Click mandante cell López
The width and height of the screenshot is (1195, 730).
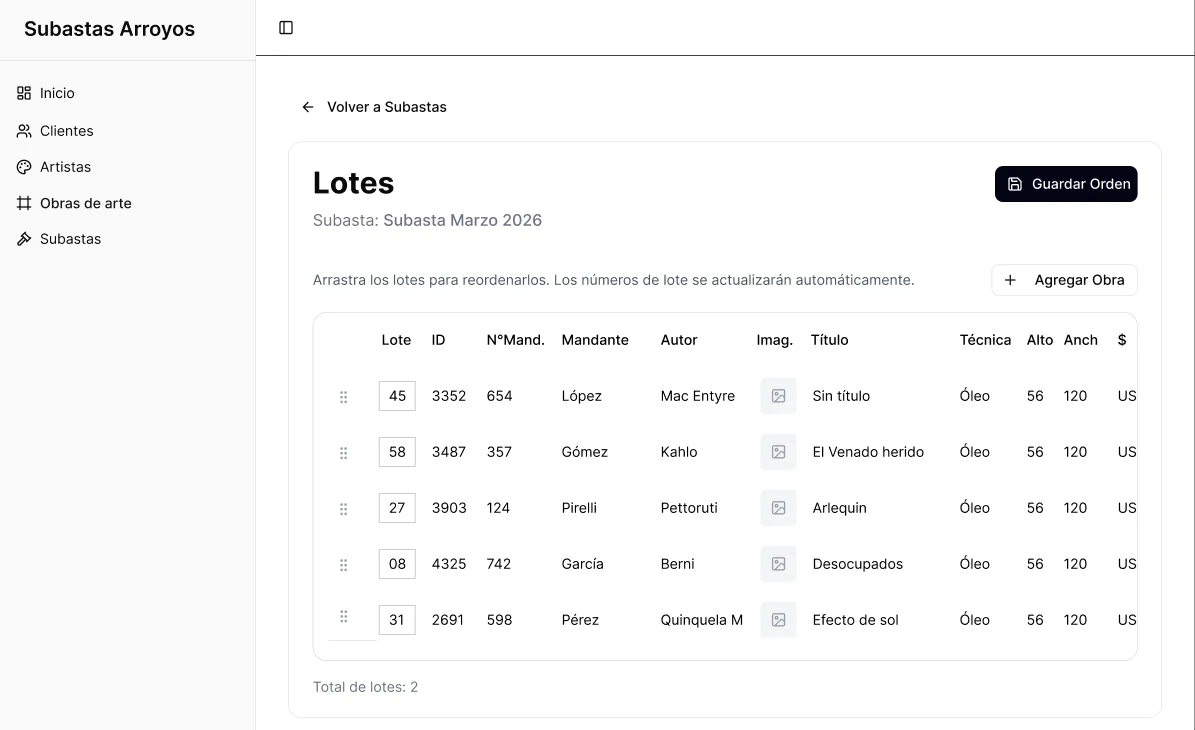(581, 396)
